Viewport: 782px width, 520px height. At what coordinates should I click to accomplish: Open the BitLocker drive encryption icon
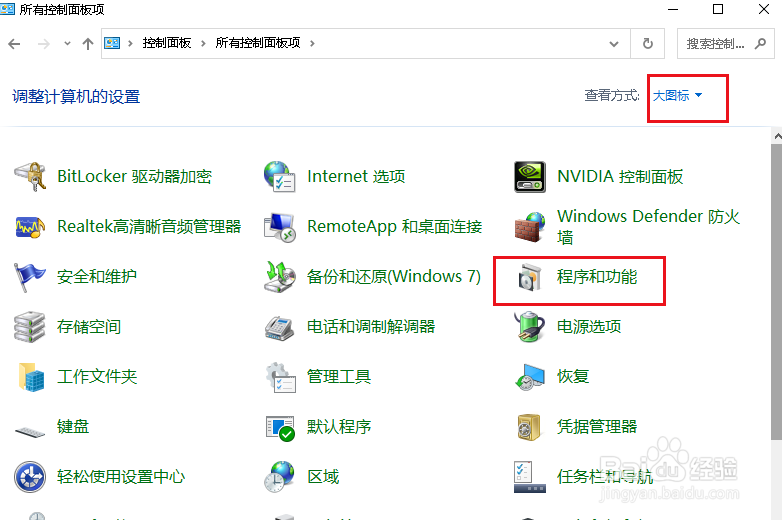tap(30, 176)
